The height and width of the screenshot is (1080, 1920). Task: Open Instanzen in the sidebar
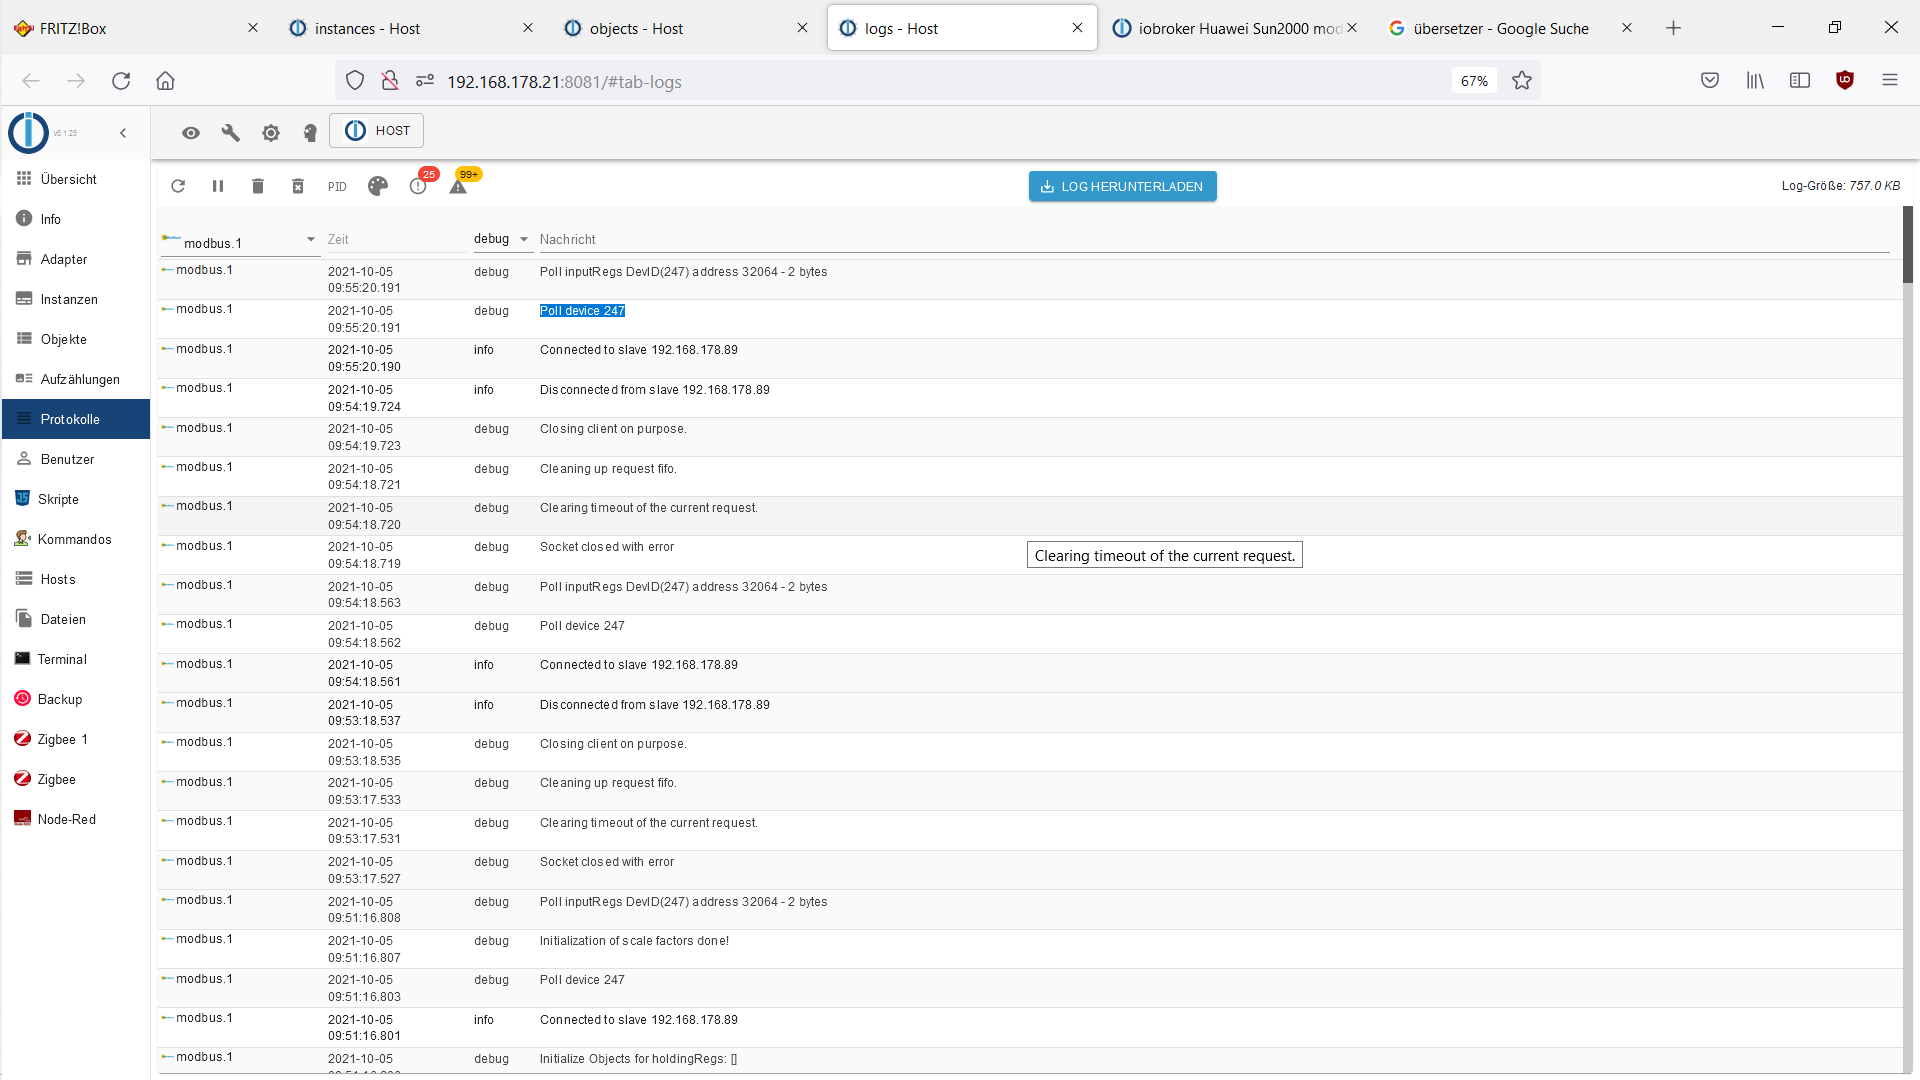click(x=76, y=299)
